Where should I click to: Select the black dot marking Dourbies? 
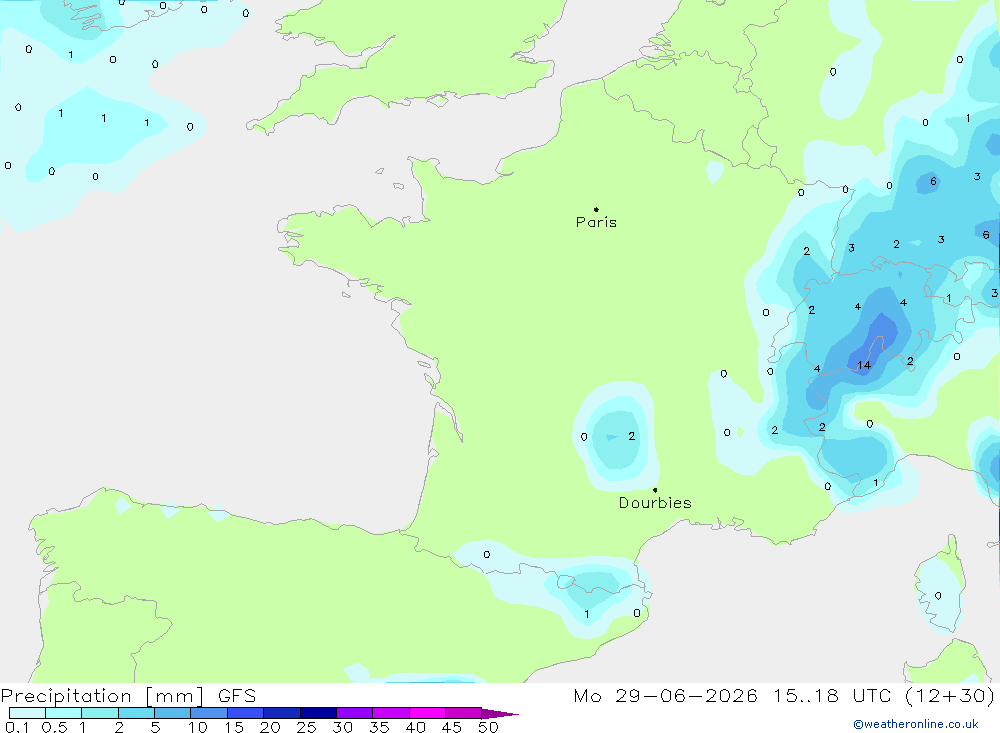point(655,490)
